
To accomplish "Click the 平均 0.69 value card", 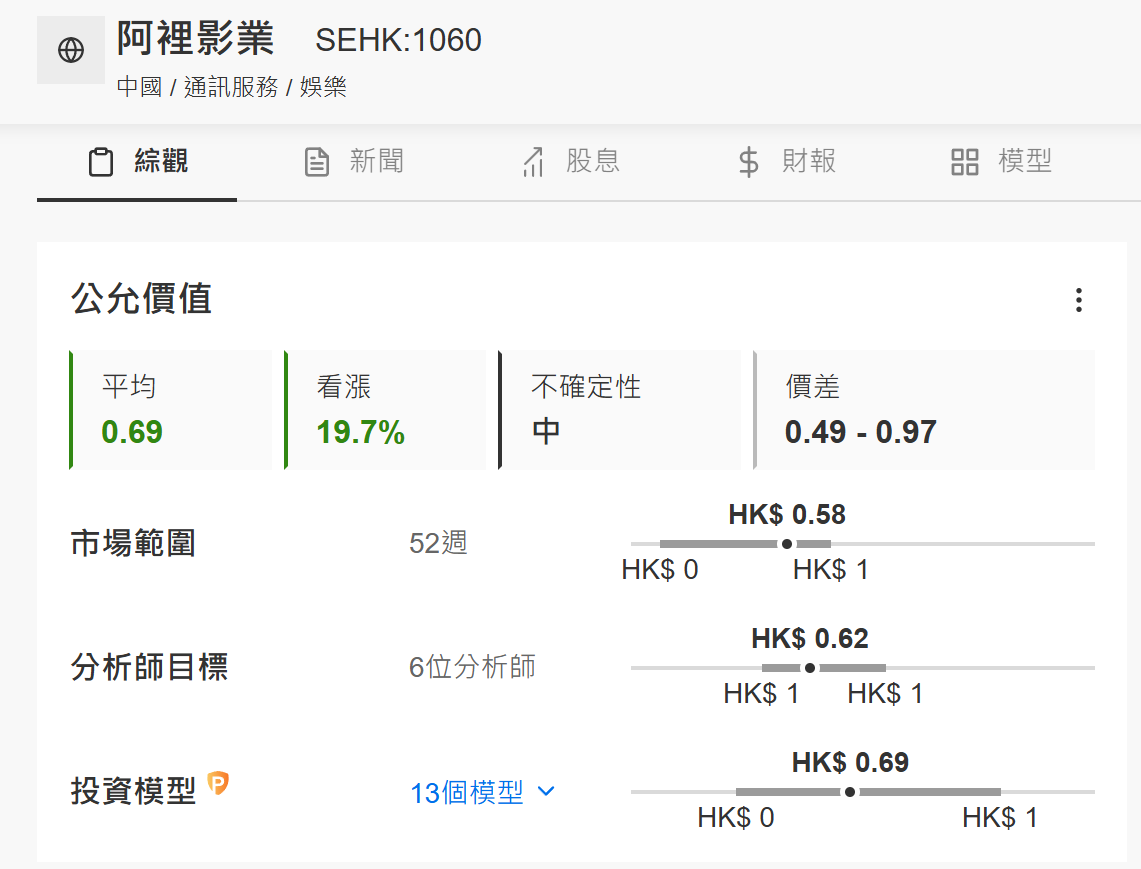I will pos(171,410).
